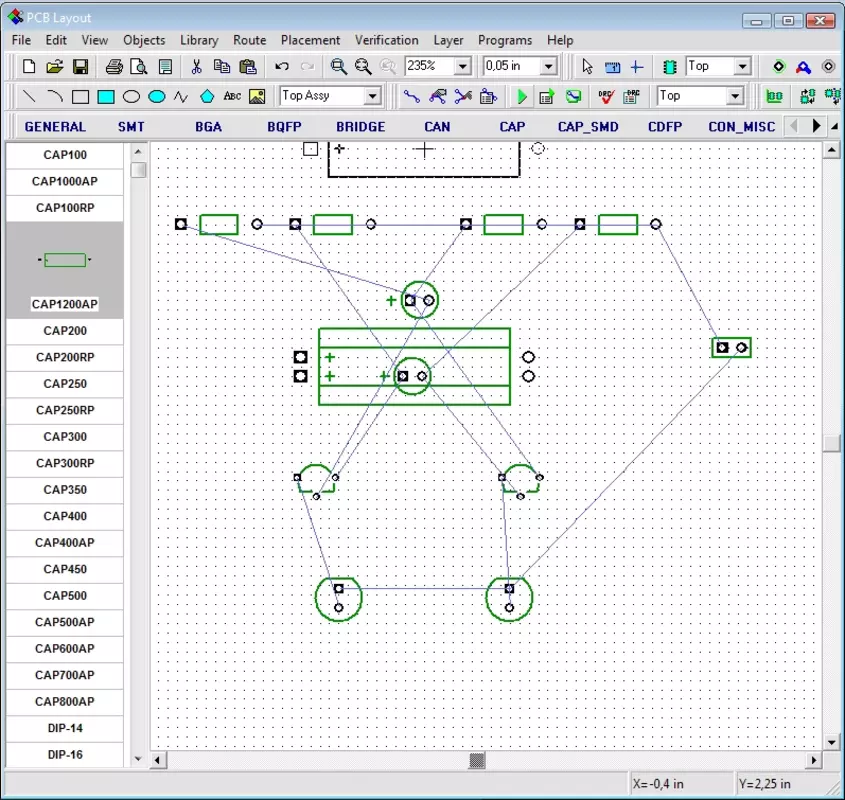Open the zoom percentage dropdown

click(x=462, y=66)
